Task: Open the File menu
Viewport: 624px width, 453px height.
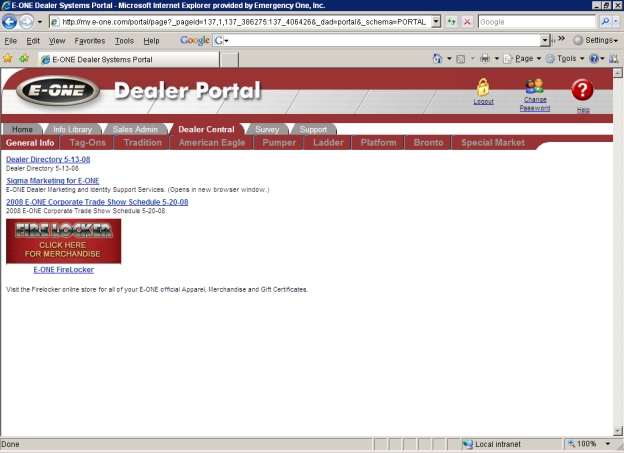Action: pyautogui.click(x=10, y=41)
